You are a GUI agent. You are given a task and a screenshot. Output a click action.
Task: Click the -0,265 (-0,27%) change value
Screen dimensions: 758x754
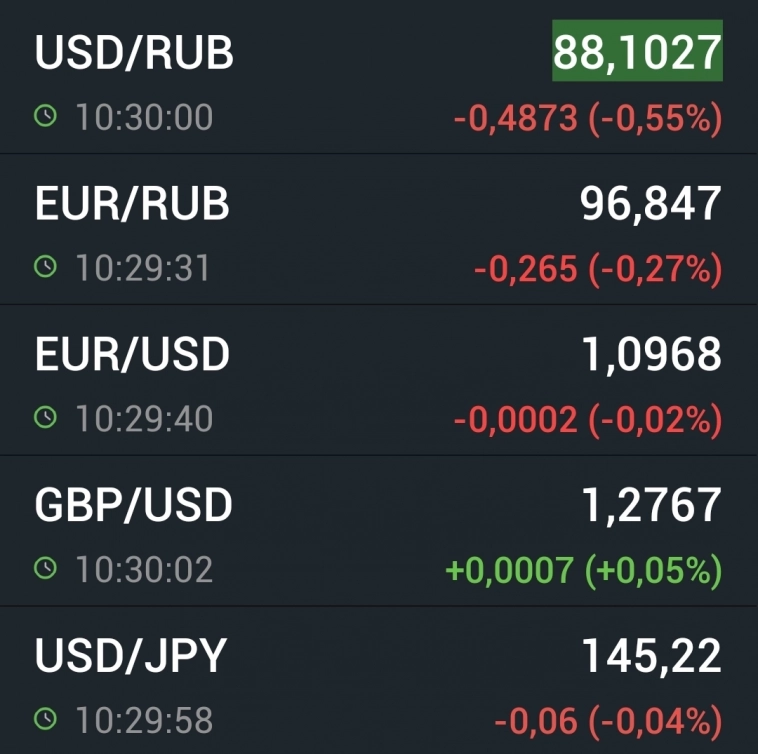(597, 269)
